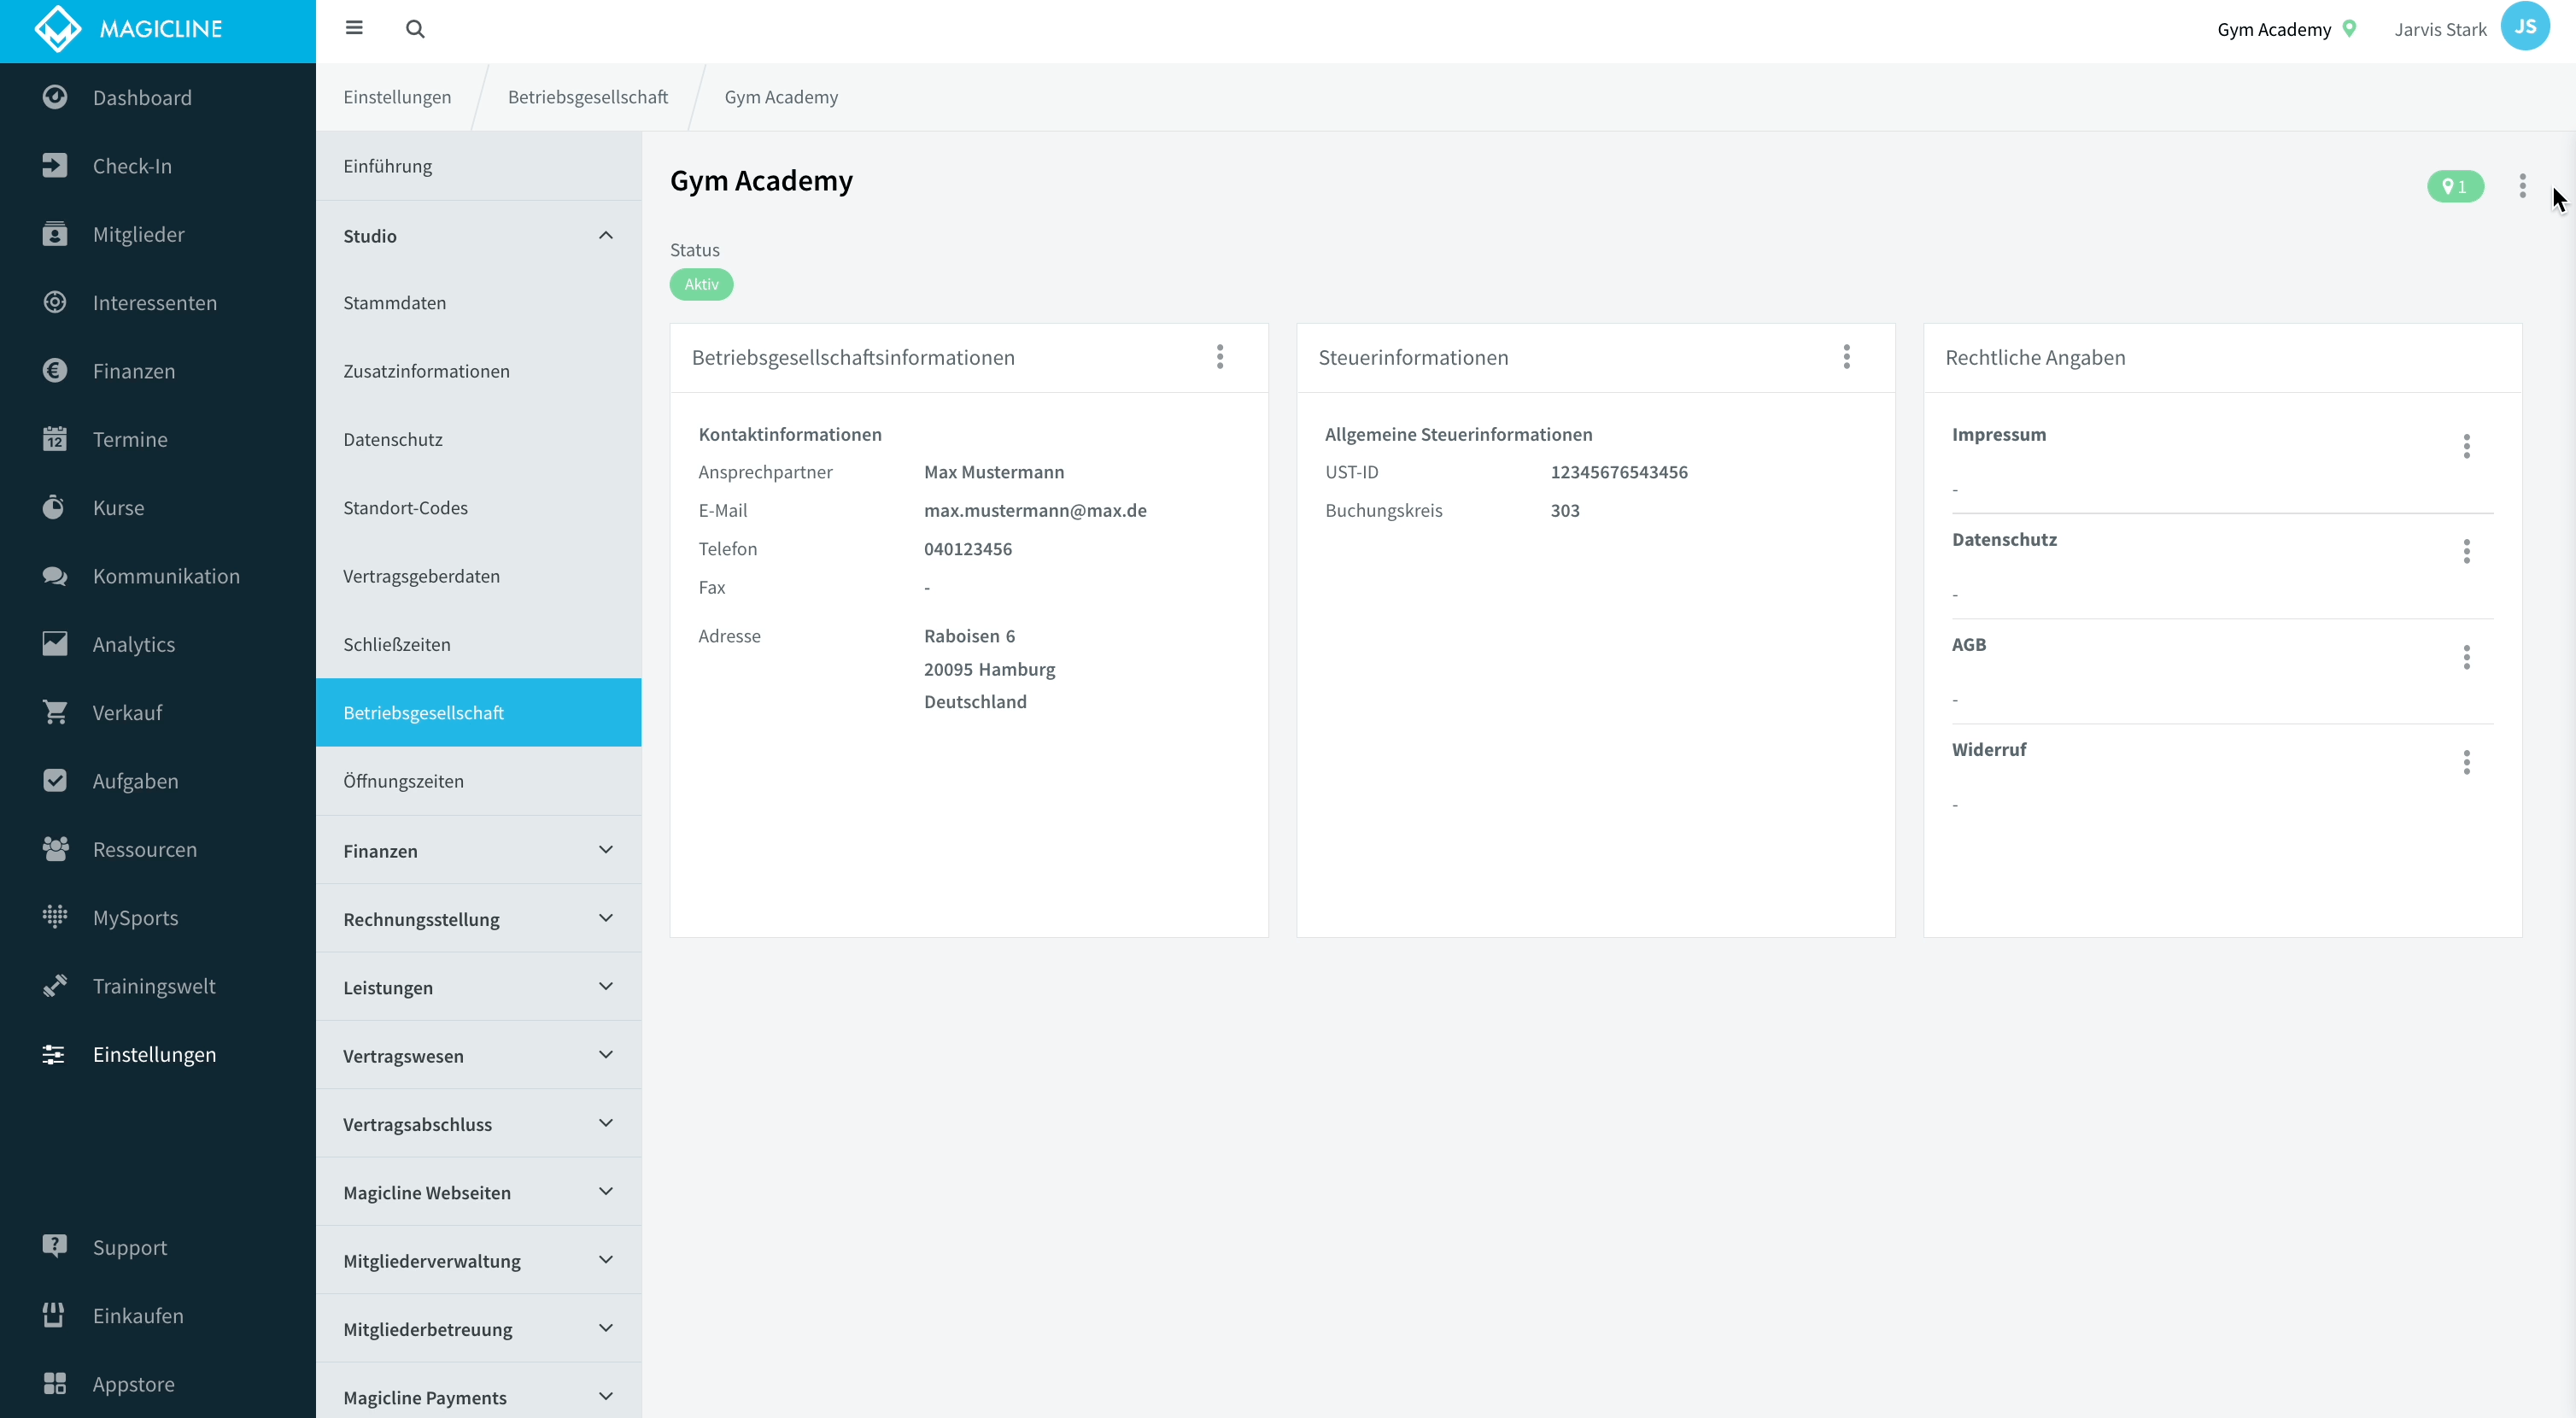Click the Einstellungen breadcrumb link
Viewport: 2576px width, 1418px height.
pos(397,97)
